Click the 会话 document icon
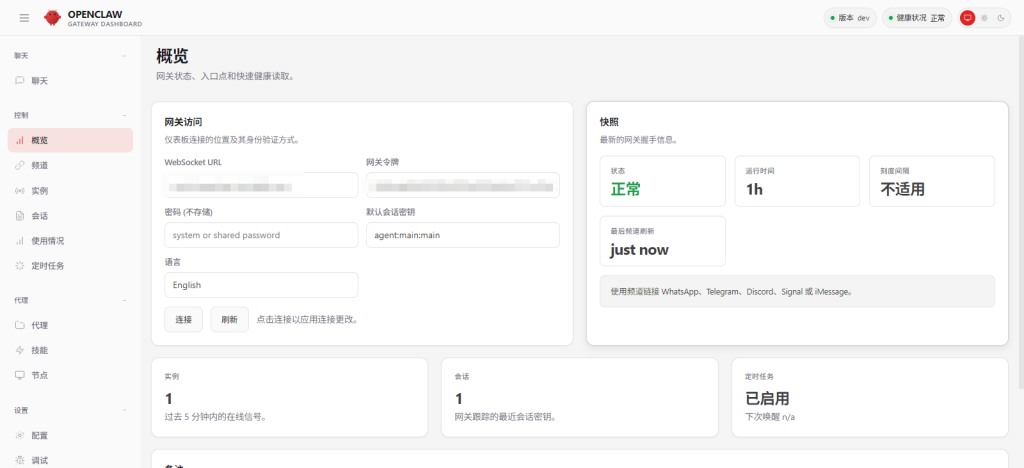The height and width of the screenshot is (468, 1024). coord(20,216)
